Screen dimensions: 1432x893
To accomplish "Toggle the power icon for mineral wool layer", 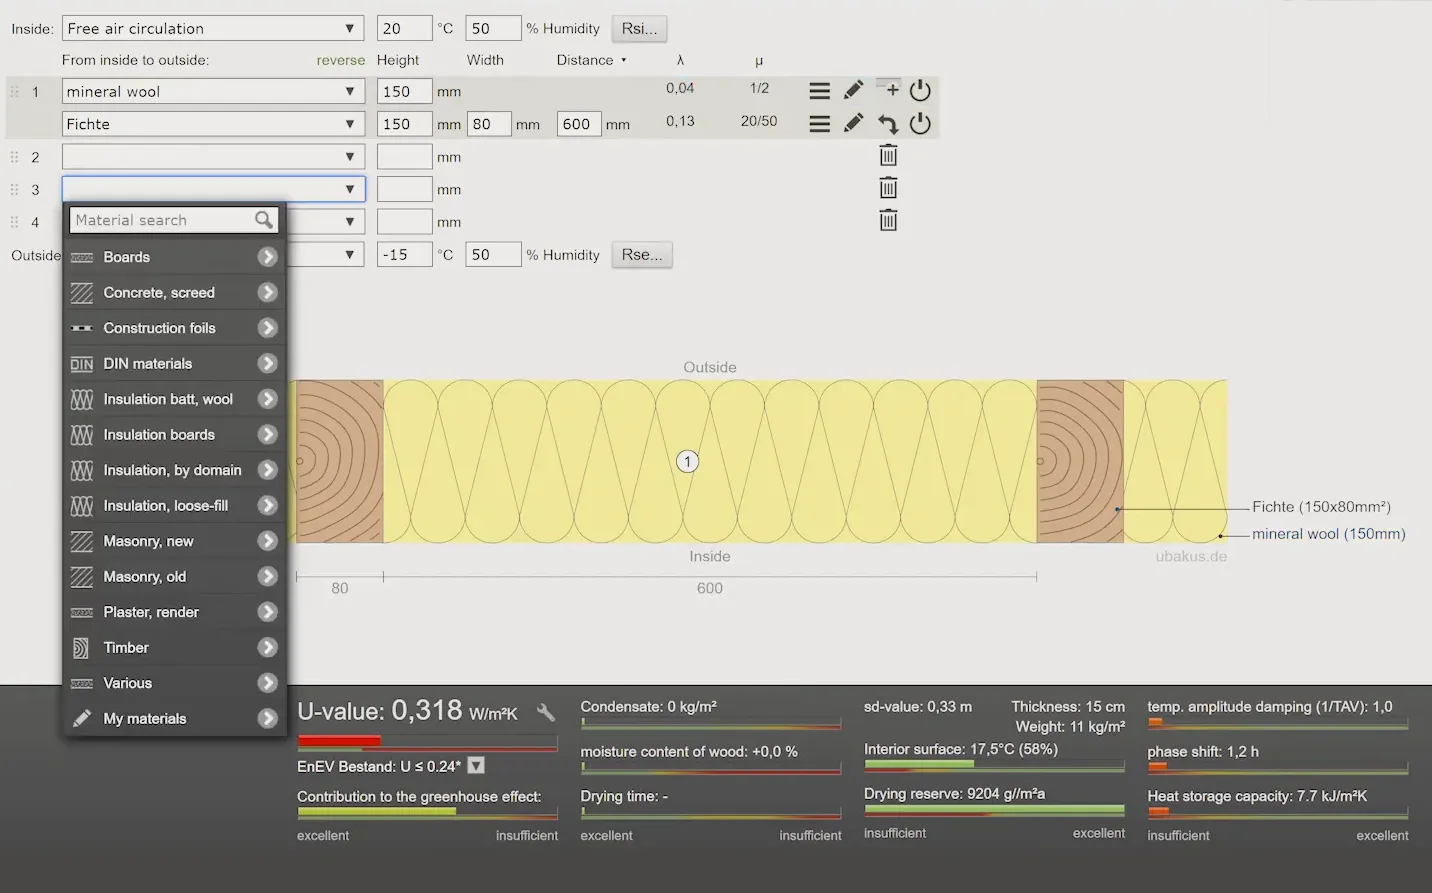I will [x=921, y=90].
